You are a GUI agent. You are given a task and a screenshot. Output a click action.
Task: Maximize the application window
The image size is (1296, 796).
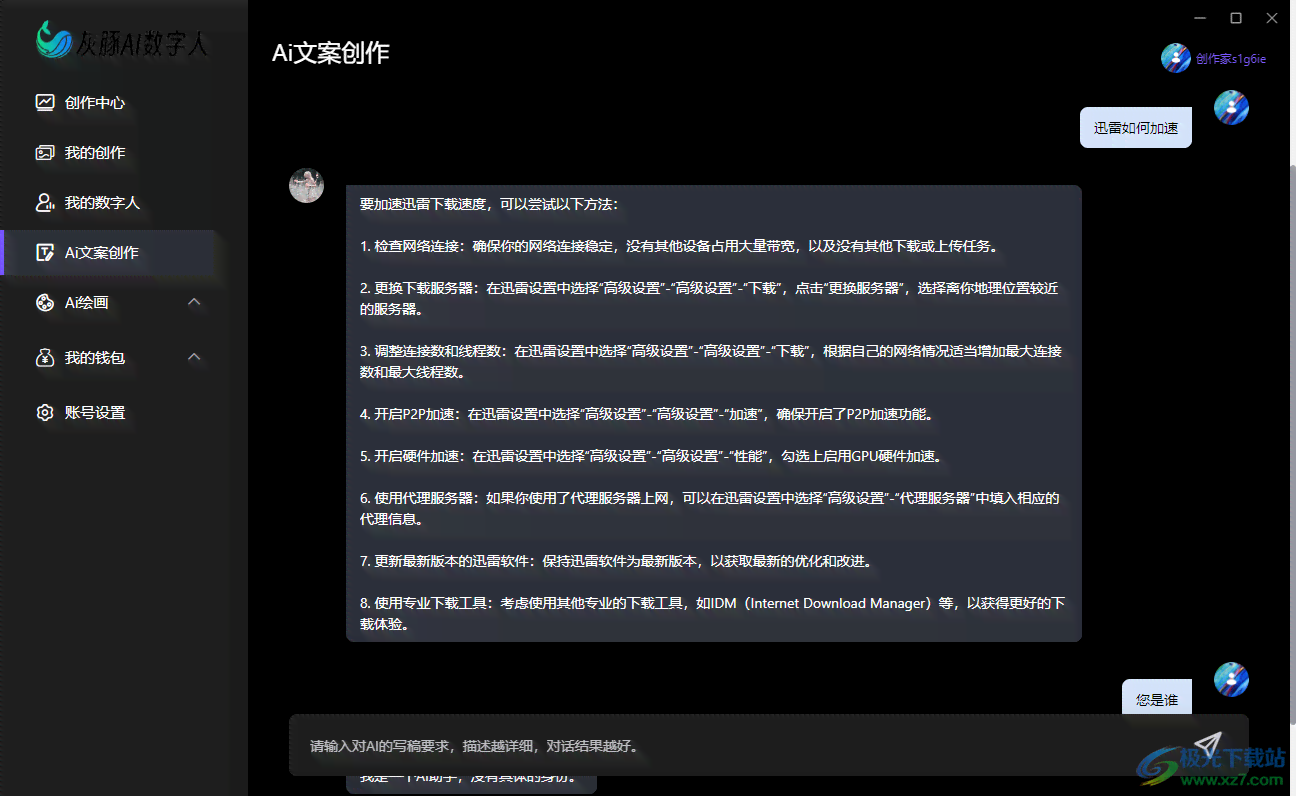coord(1236,17)
